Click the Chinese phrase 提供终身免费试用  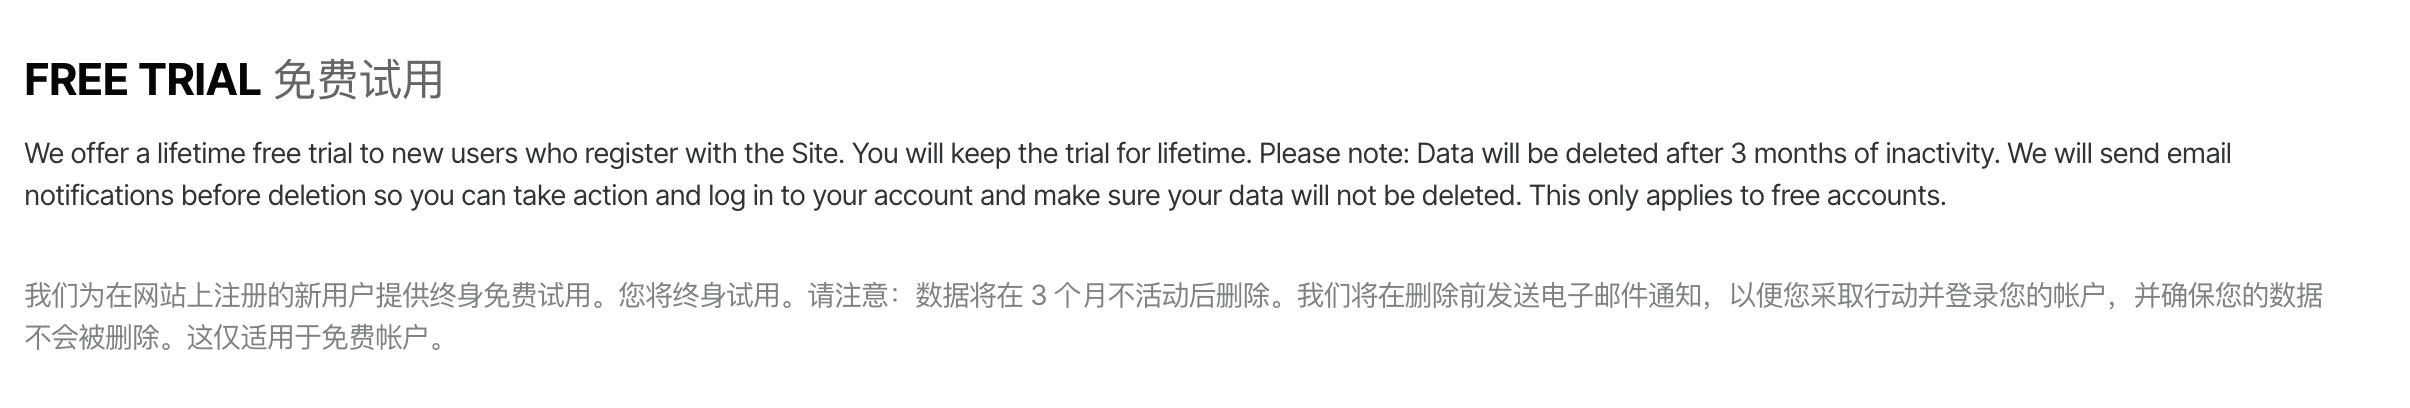[x=484, y=296]
